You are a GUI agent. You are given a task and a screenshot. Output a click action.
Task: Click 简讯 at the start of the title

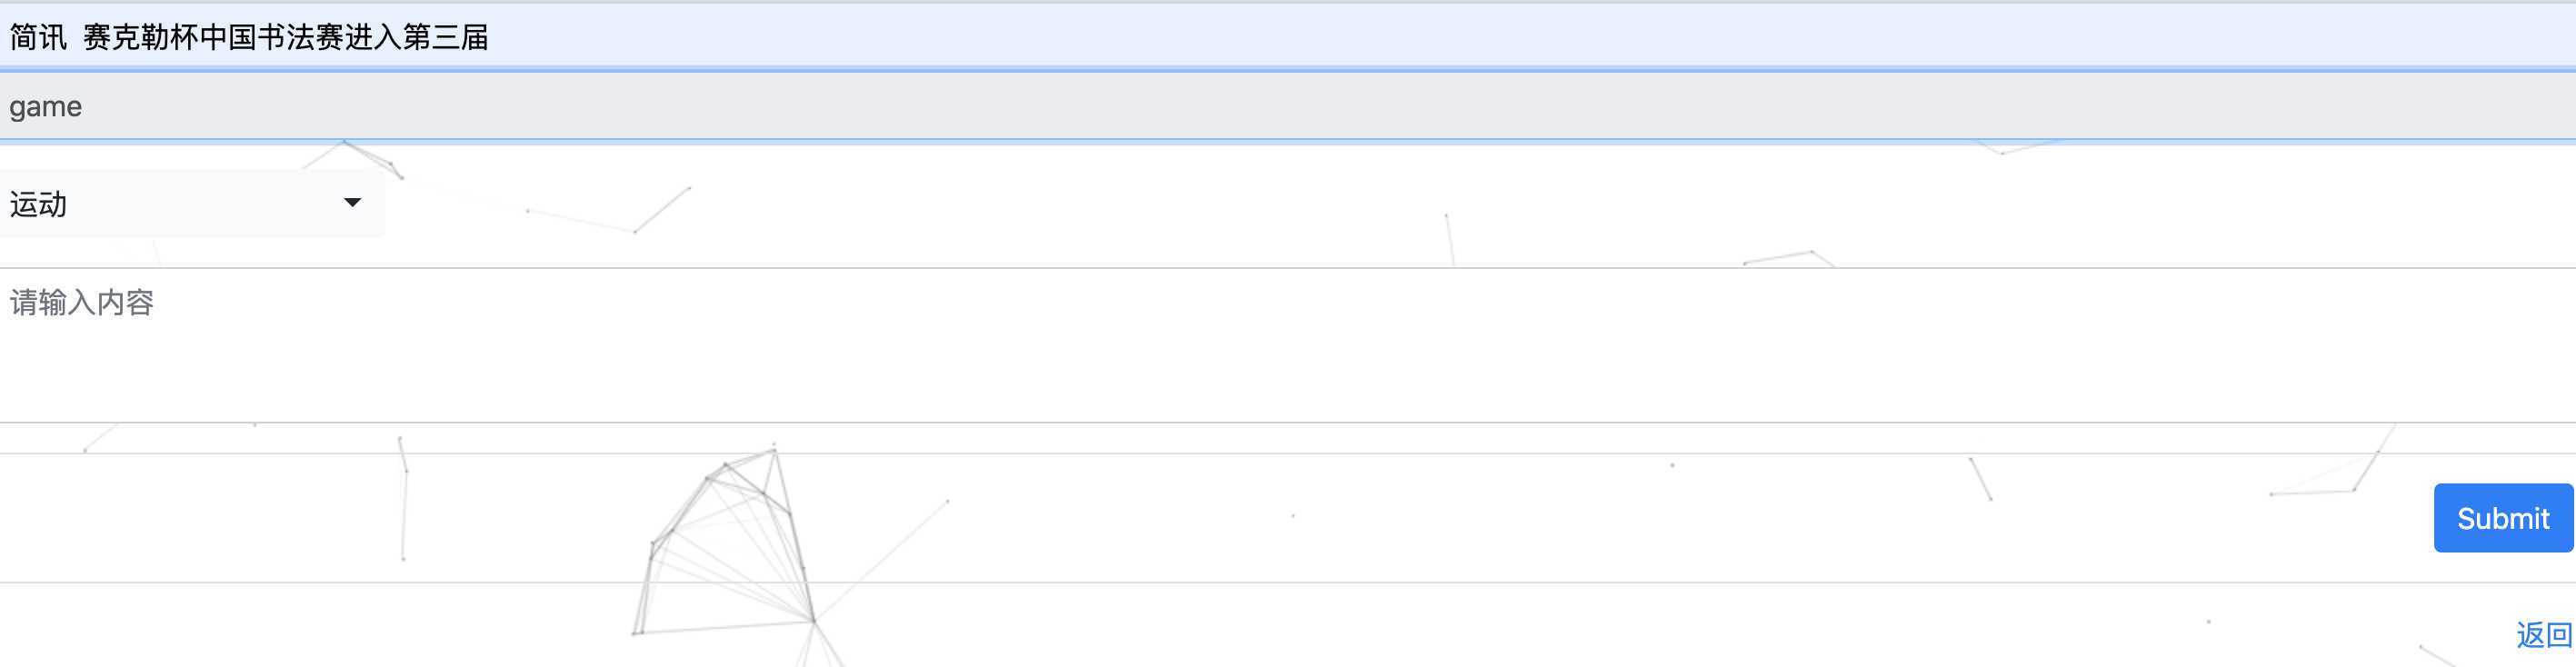(38, 37)
